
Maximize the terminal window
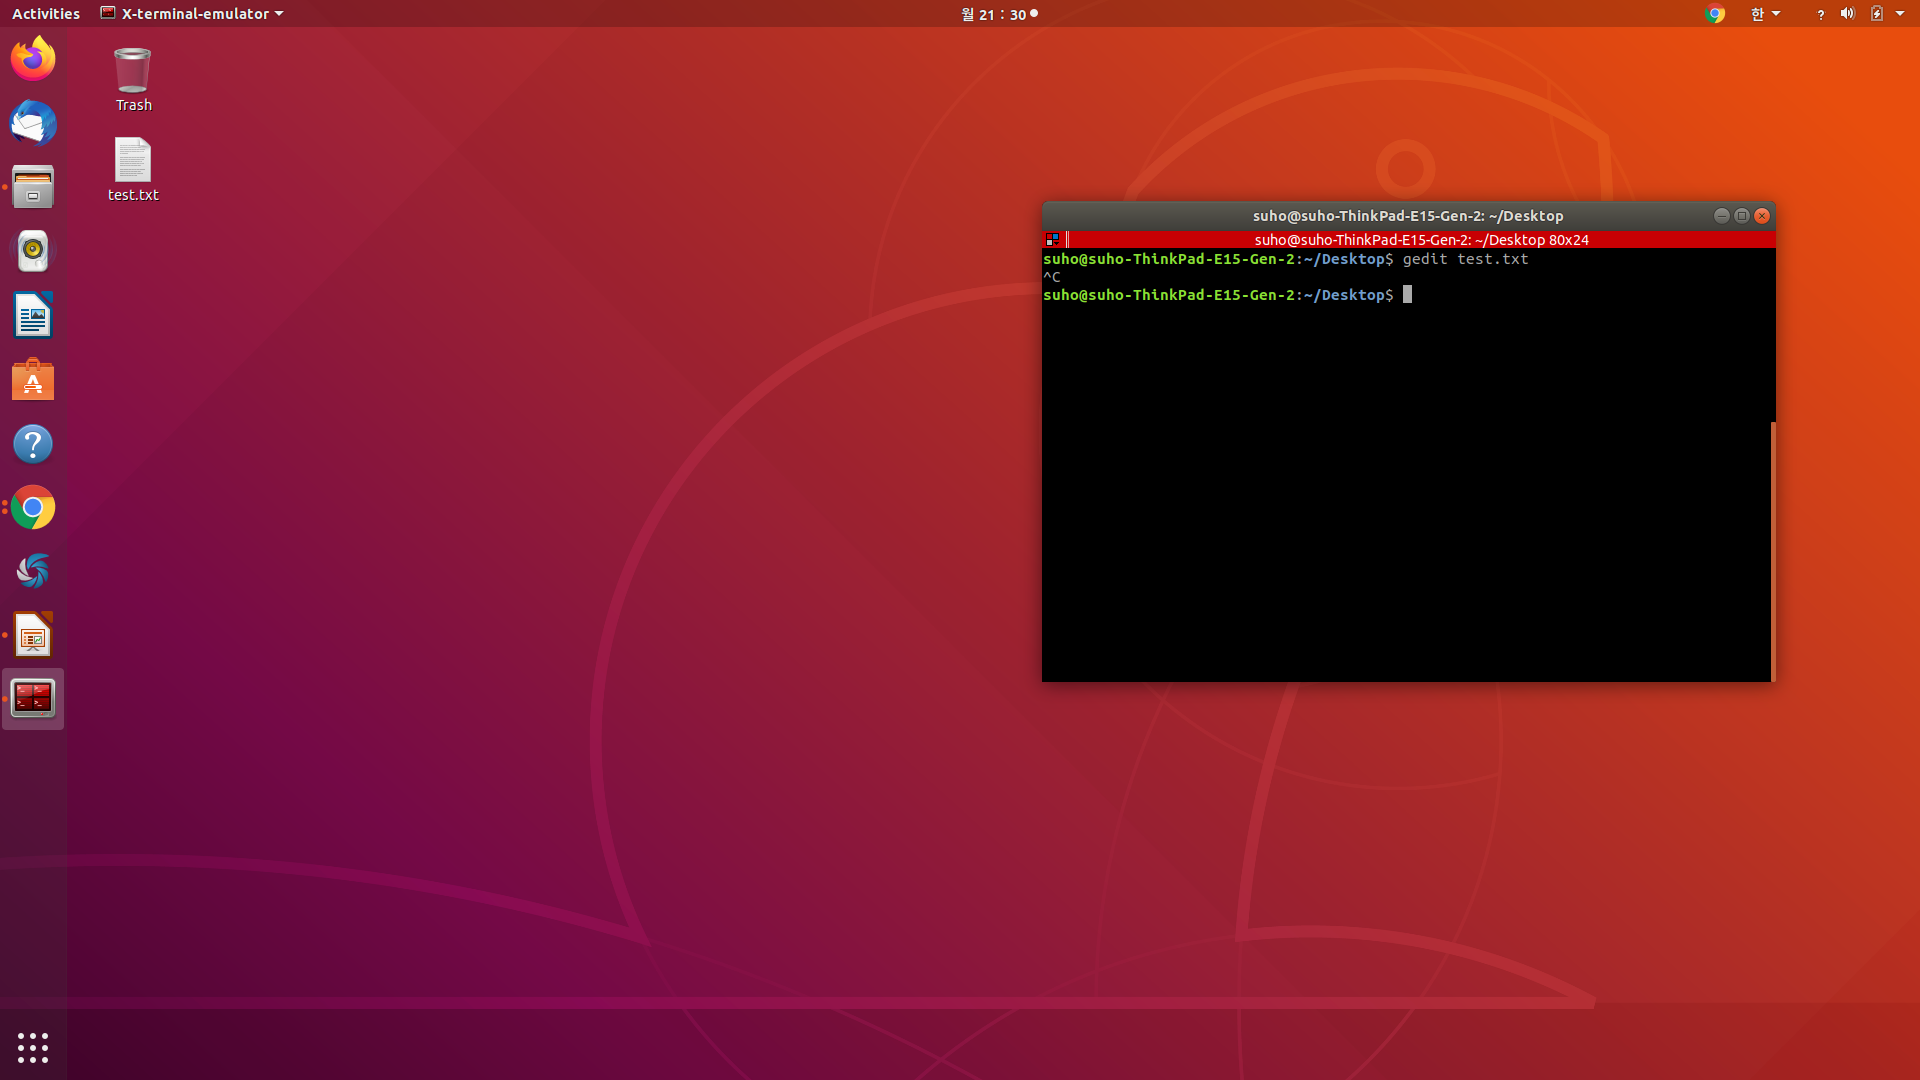coord(1741,216)
